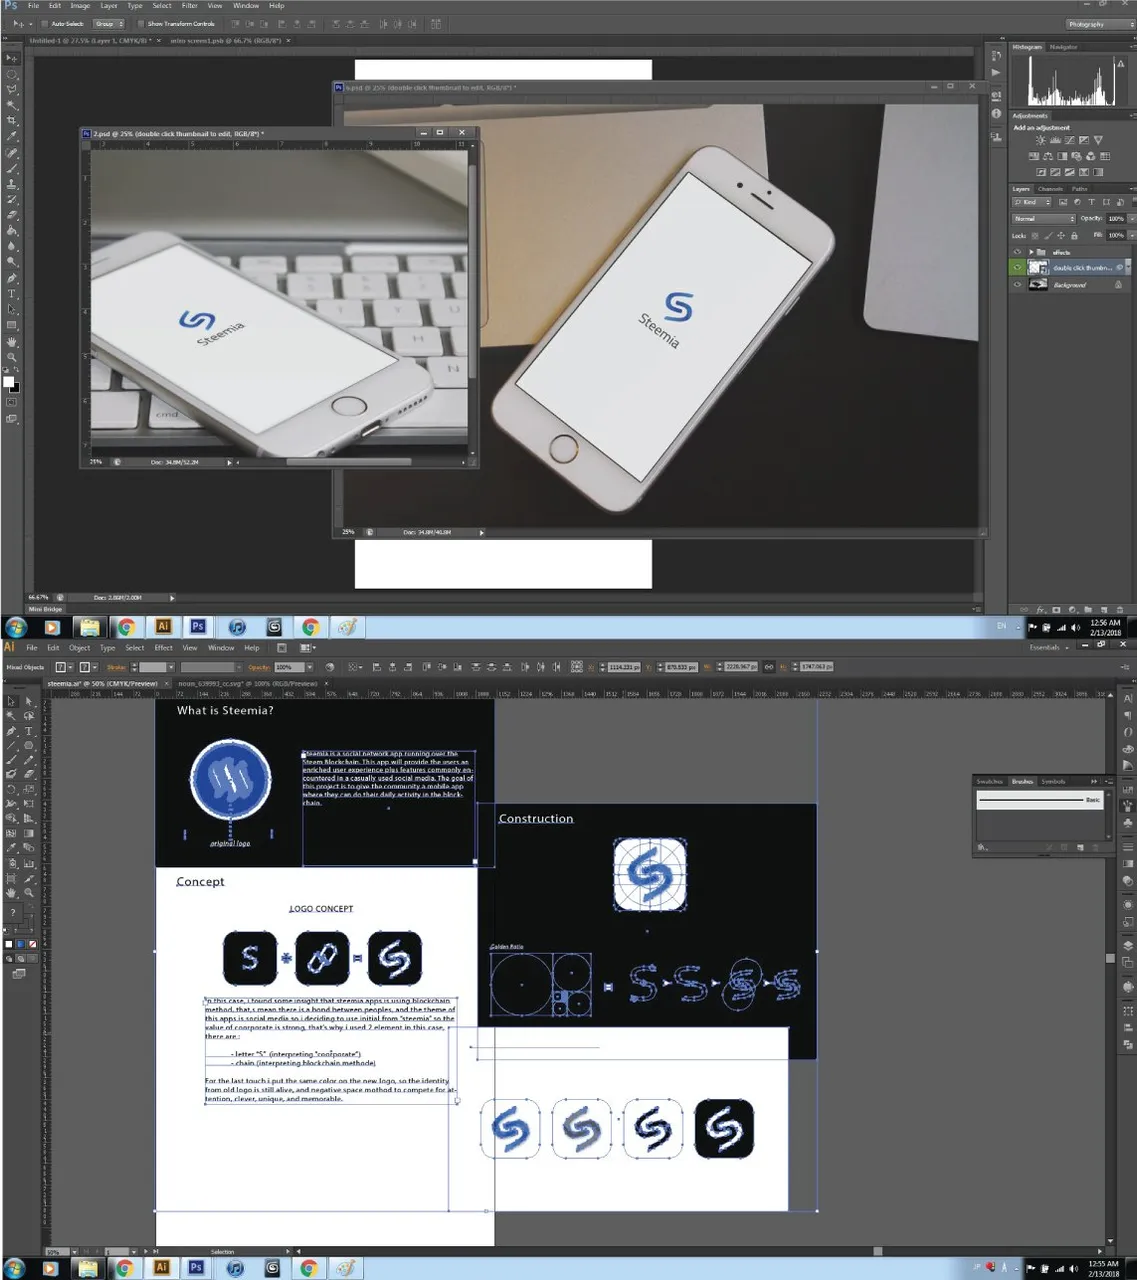Open the layer Opacity dropdown arrow
This screenshot has width=1137, height=1280.
(x=1132, y=219)
